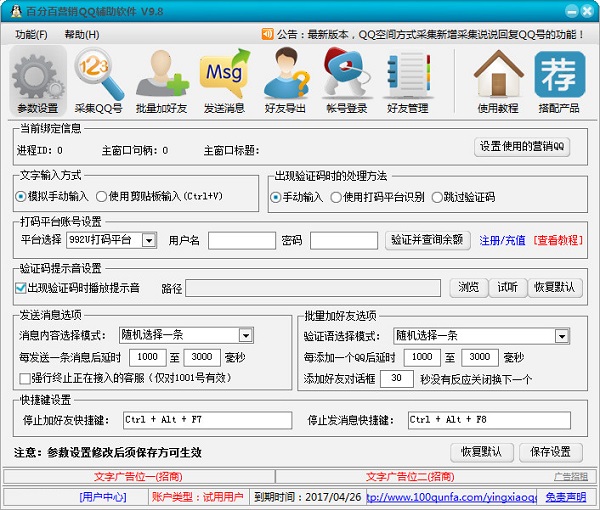Click the announcement speaker icon

coord(267,34)
